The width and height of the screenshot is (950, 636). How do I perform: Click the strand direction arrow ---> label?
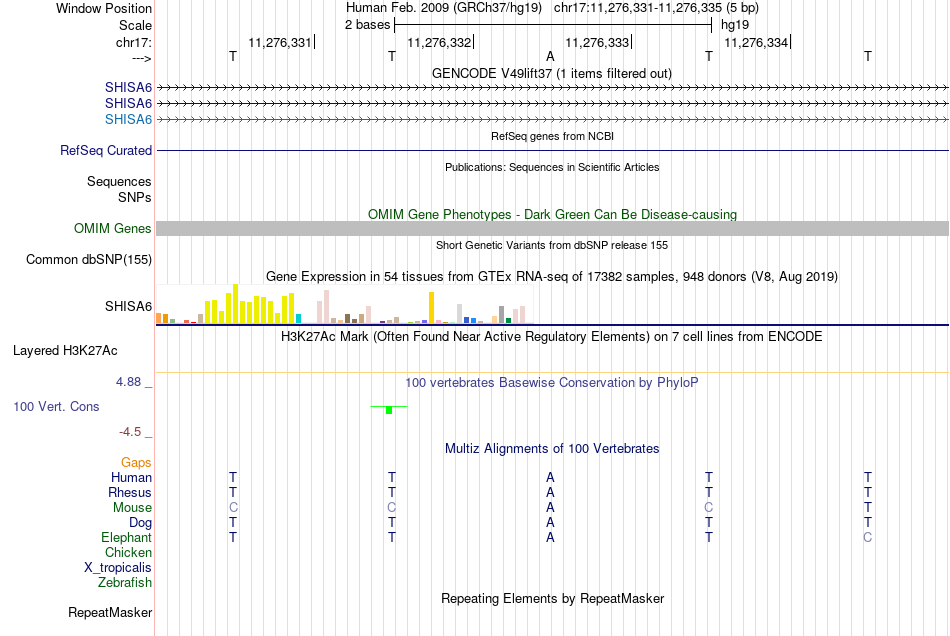(x=141, y=58)
